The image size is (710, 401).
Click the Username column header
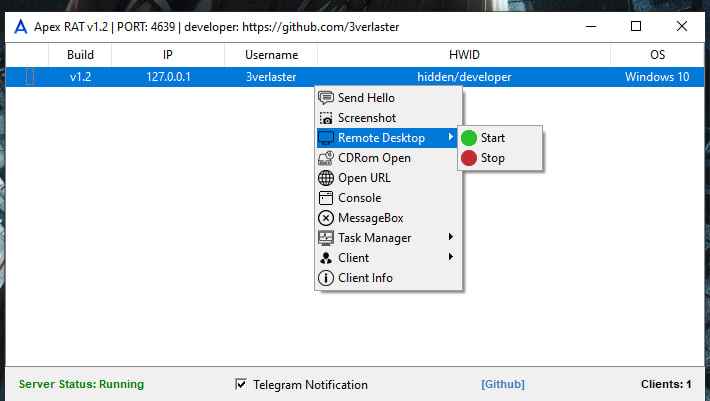pos(271,55)
